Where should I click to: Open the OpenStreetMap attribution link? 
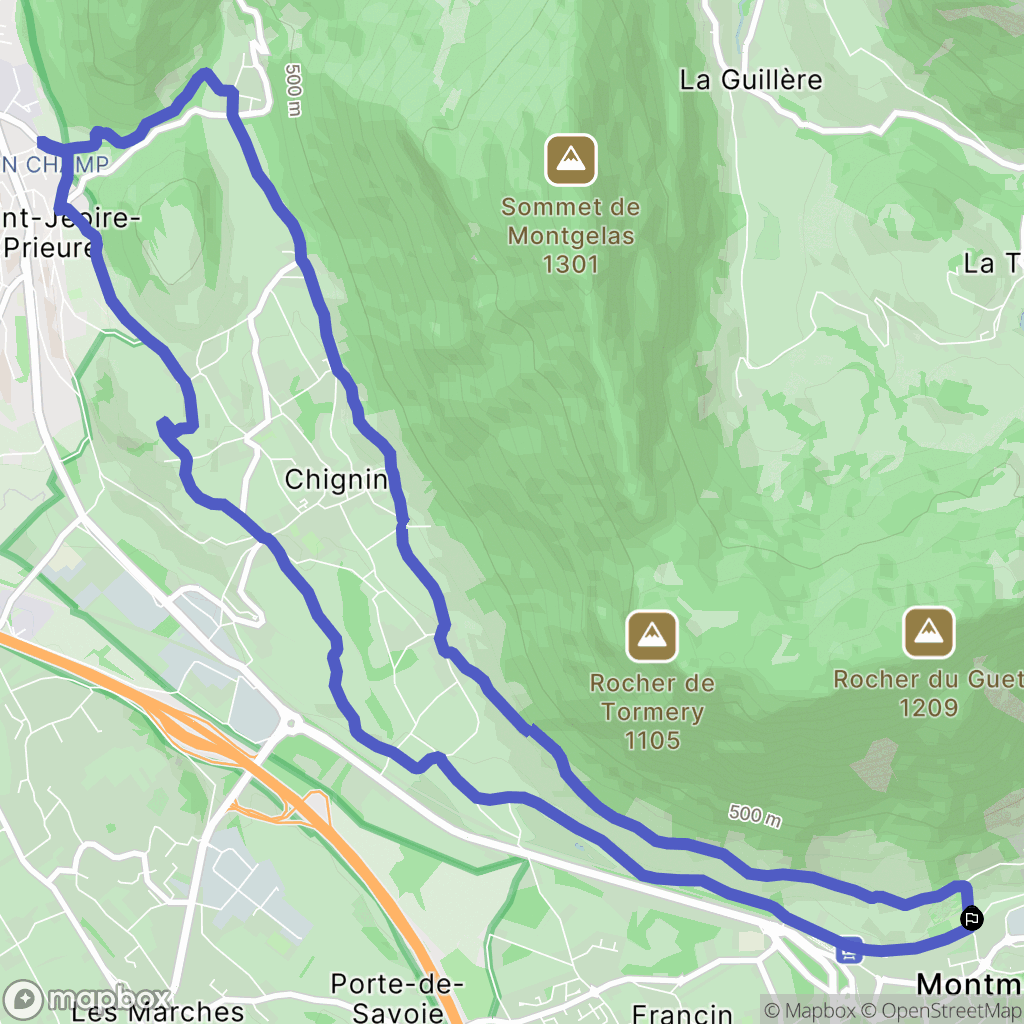[942, 1010]
